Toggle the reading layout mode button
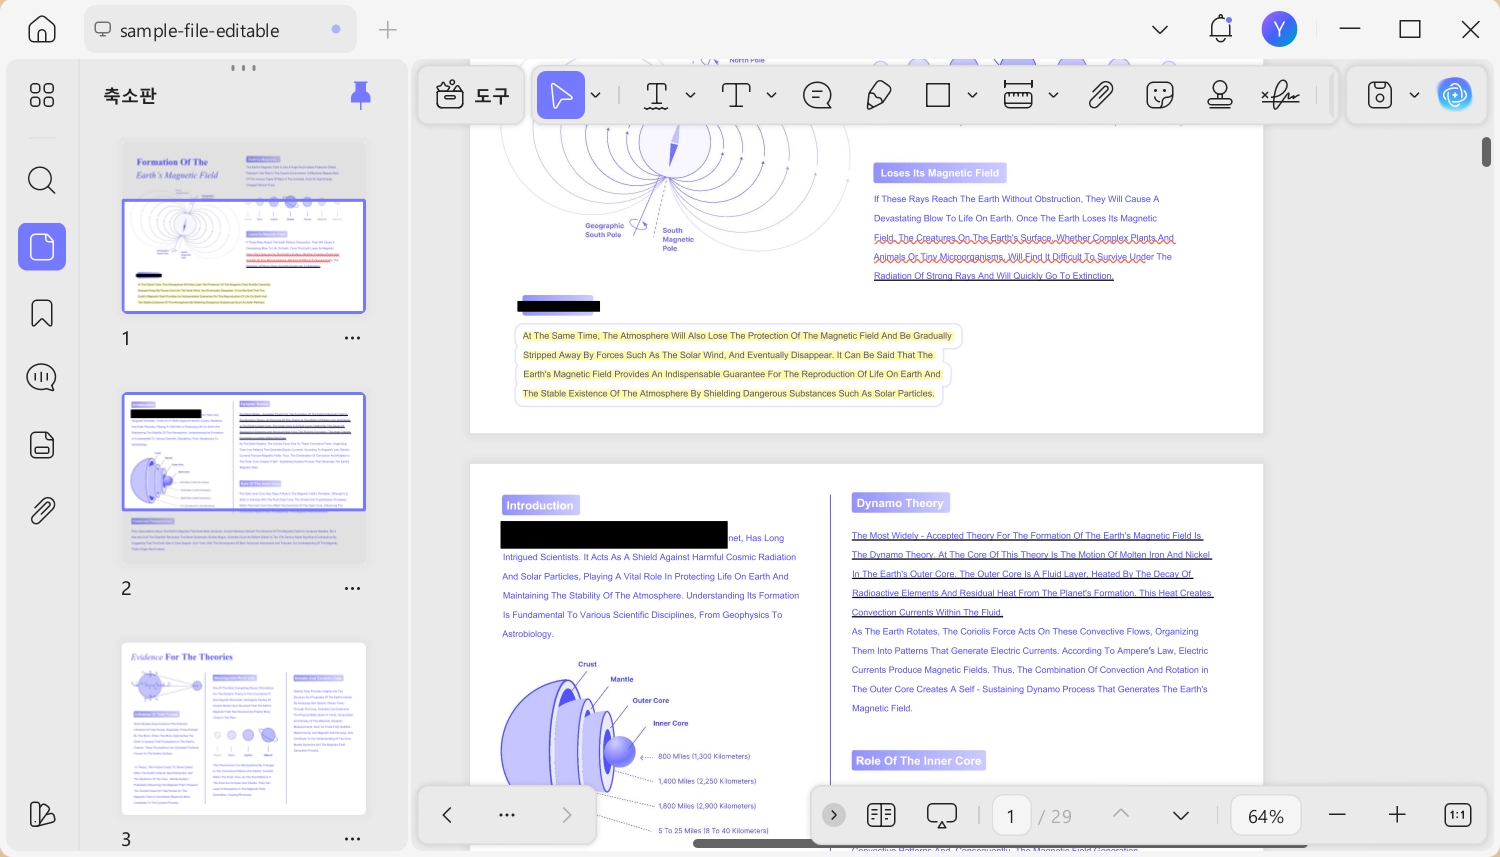The height and width of the screenshot is (857, 1500). [x=881, y=815]
